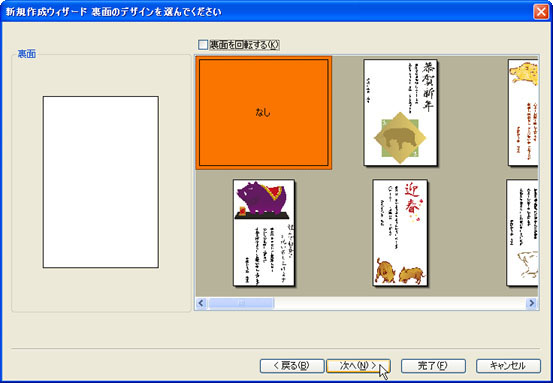Go back with the 戻る(B) button
Screen dimensions: 553x383
292,366
